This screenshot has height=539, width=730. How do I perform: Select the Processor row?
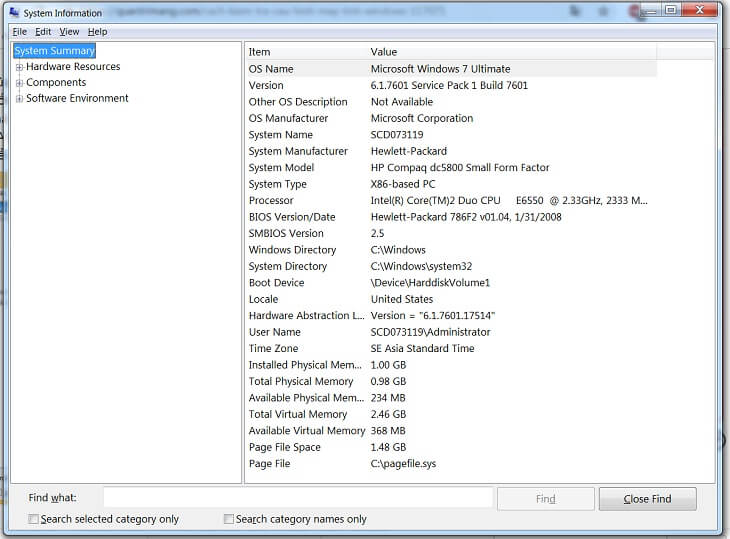(452, 200)
